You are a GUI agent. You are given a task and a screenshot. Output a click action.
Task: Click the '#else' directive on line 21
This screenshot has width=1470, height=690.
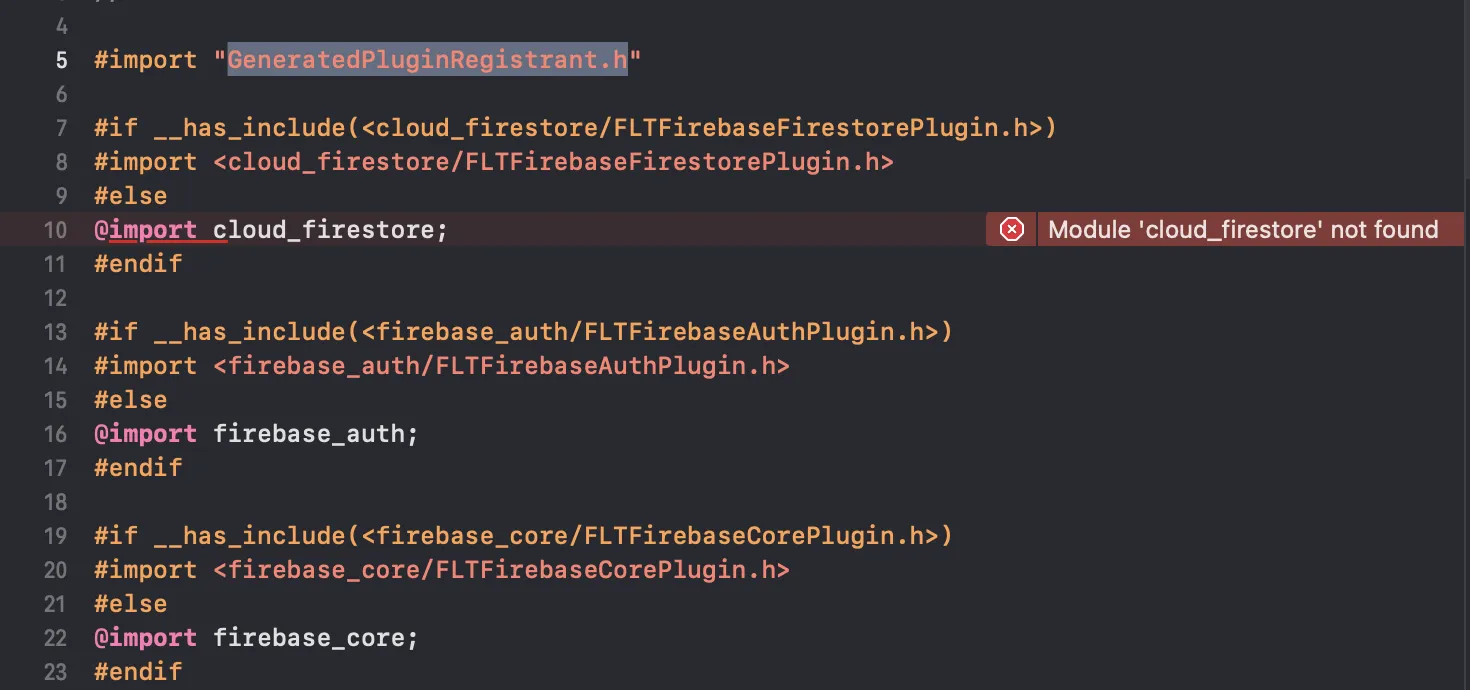(131, 604)
